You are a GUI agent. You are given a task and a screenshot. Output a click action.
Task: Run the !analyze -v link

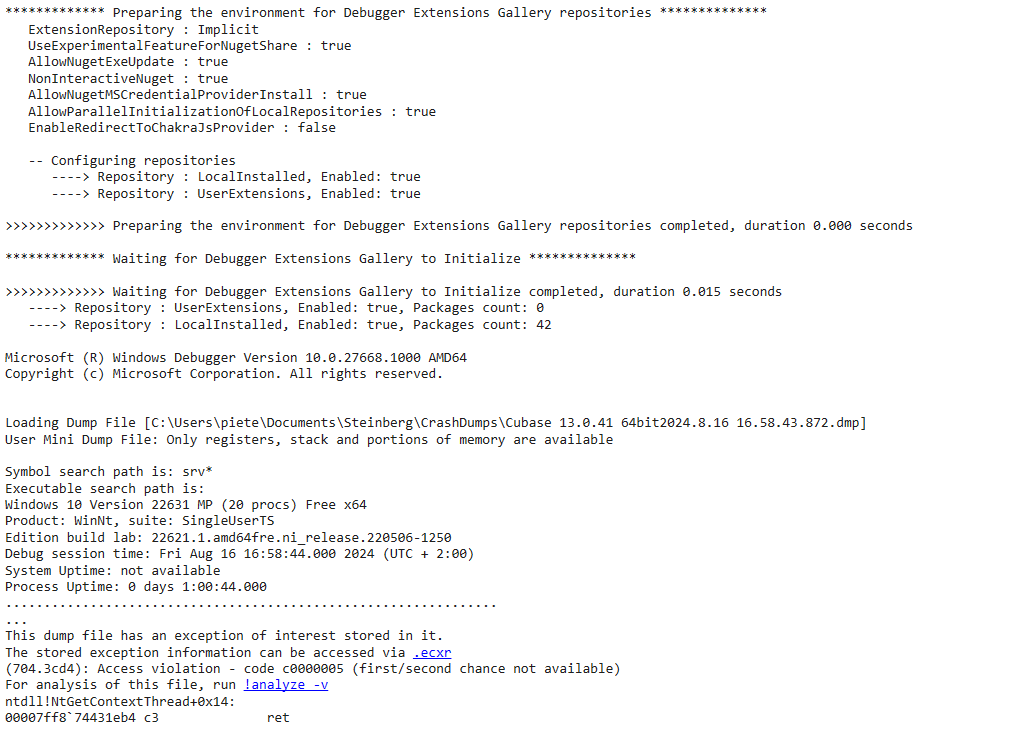click(x=286, y=684)
